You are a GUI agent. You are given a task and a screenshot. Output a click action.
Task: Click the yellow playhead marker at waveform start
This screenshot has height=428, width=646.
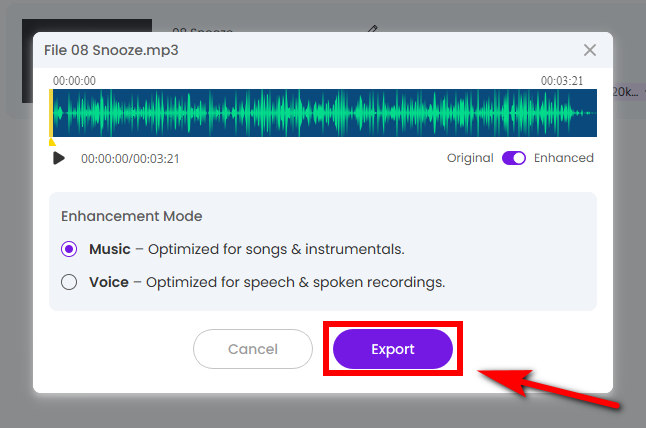(52, 115)
